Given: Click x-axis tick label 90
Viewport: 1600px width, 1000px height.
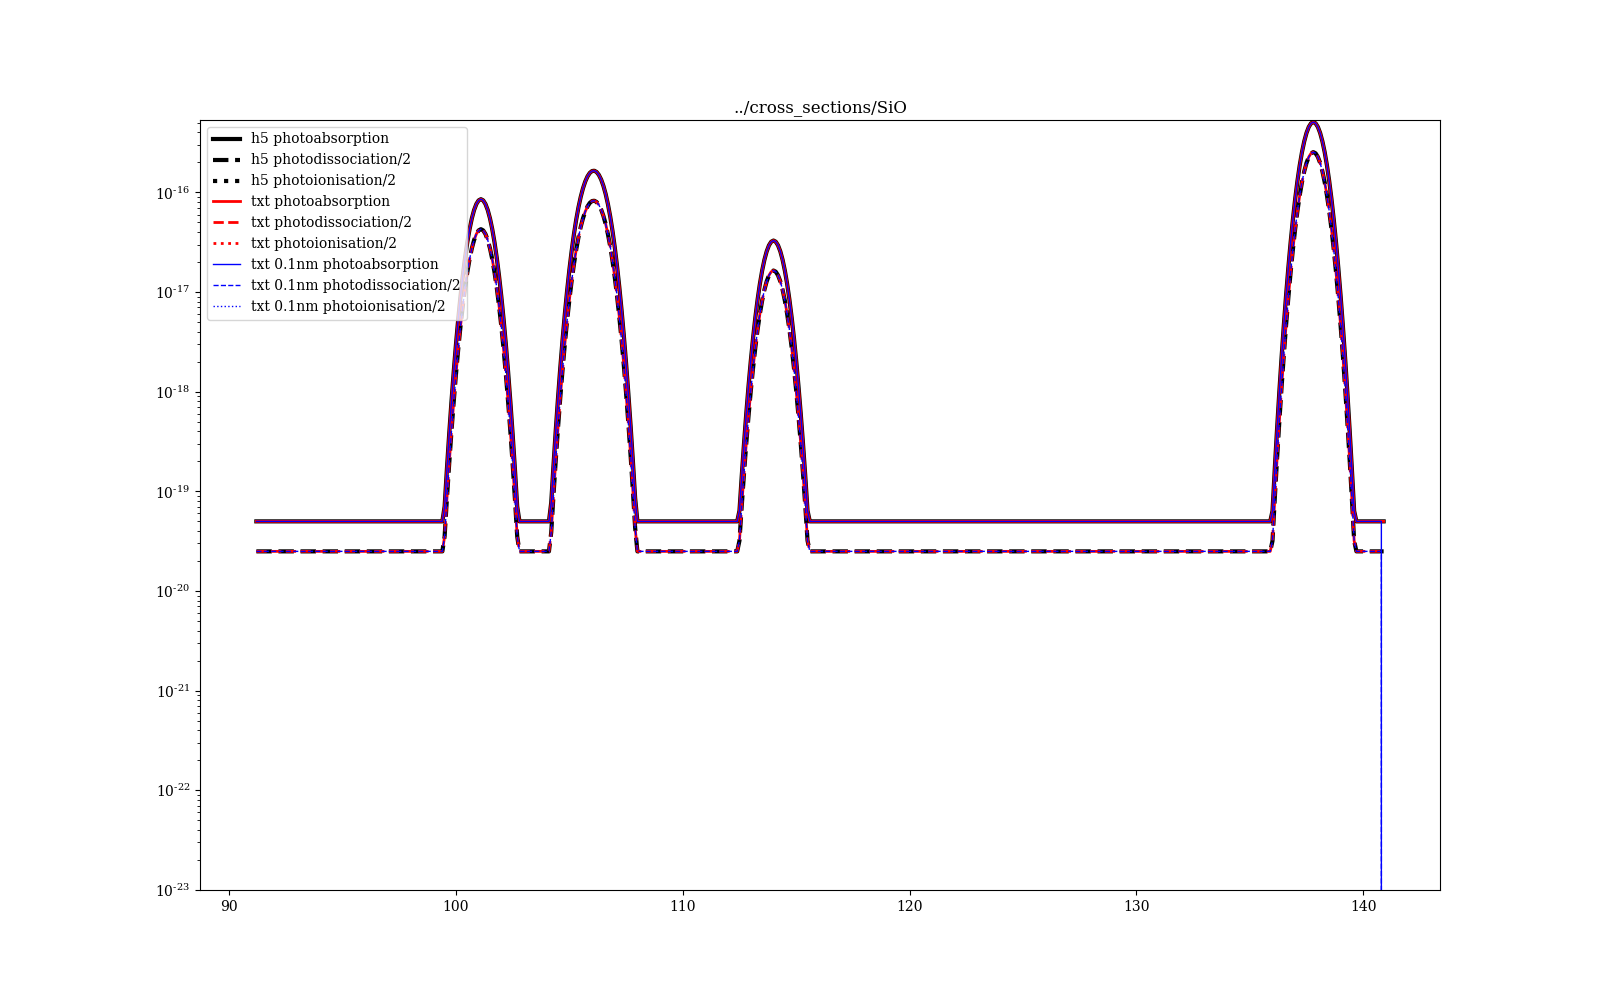Looking at the screenshot, I should [229, 906].
